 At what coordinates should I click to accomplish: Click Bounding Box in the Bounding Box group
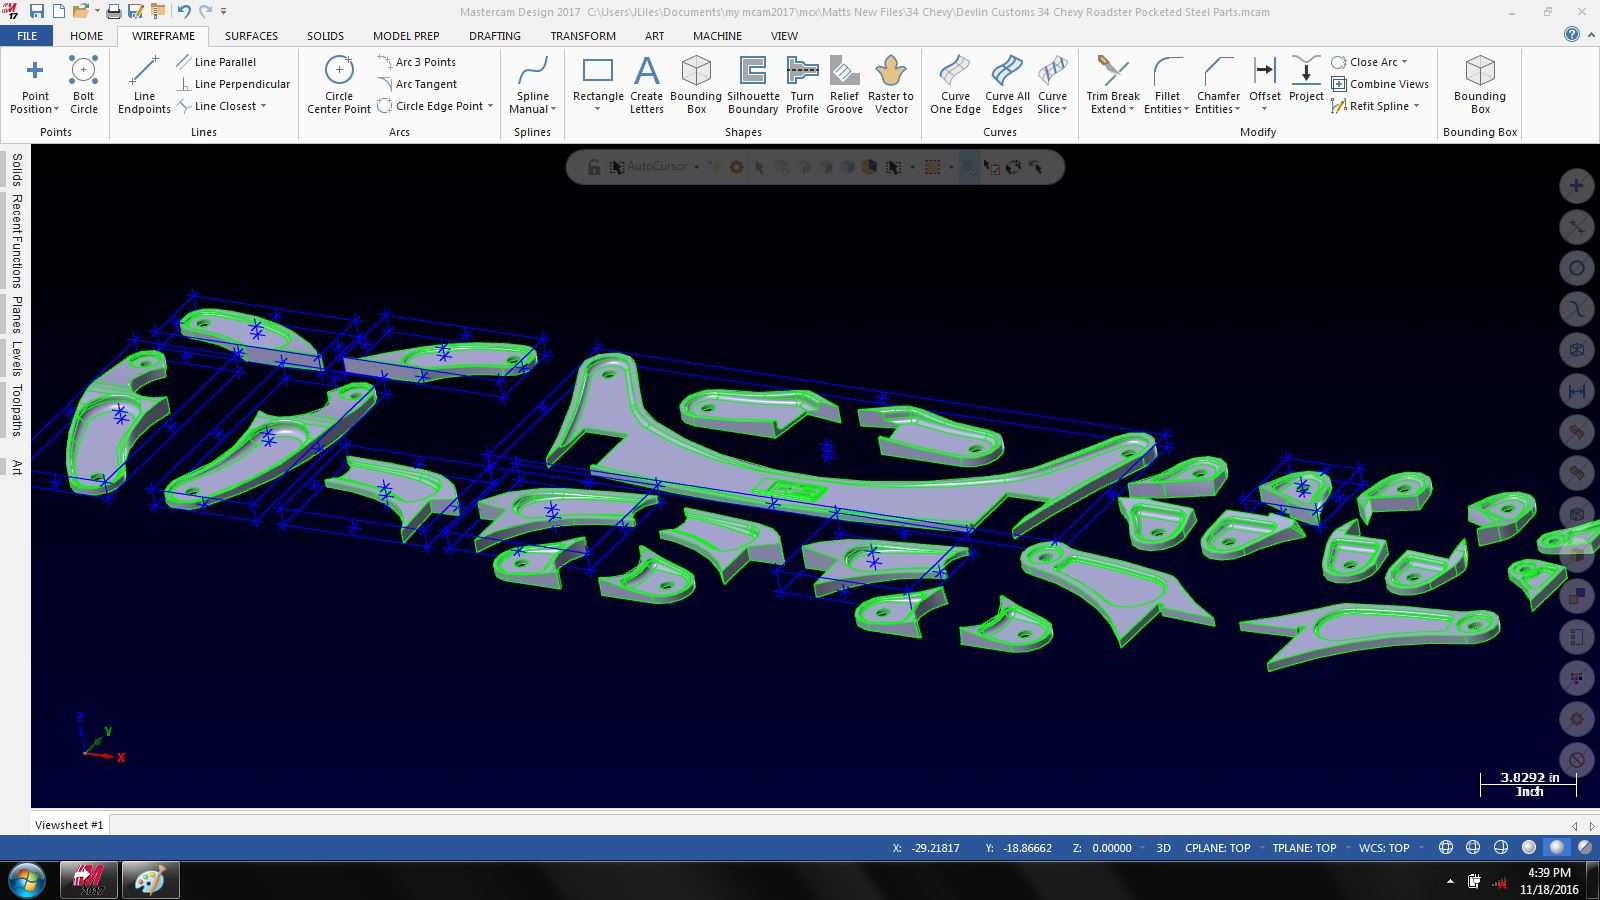(1480, 85)
